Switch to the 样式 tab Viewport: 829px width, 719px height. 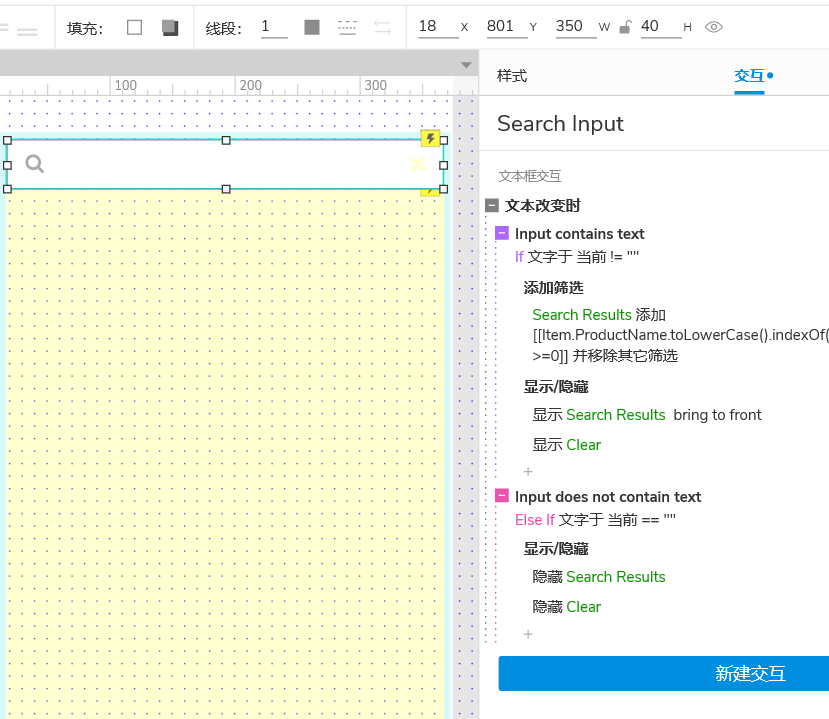coord(511,76)
